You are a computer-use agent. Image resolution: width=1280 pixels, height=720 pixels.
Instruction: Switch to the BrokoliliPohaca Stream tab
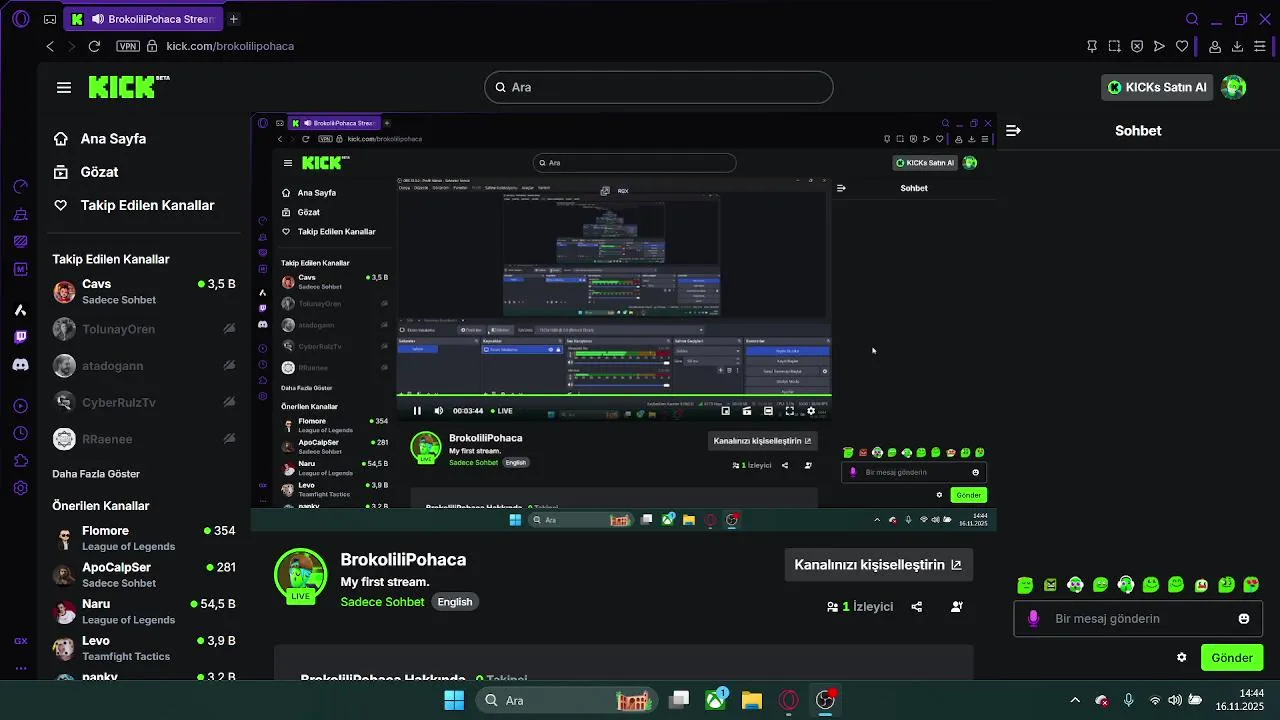pyautogui.click(x=142, y=19)
